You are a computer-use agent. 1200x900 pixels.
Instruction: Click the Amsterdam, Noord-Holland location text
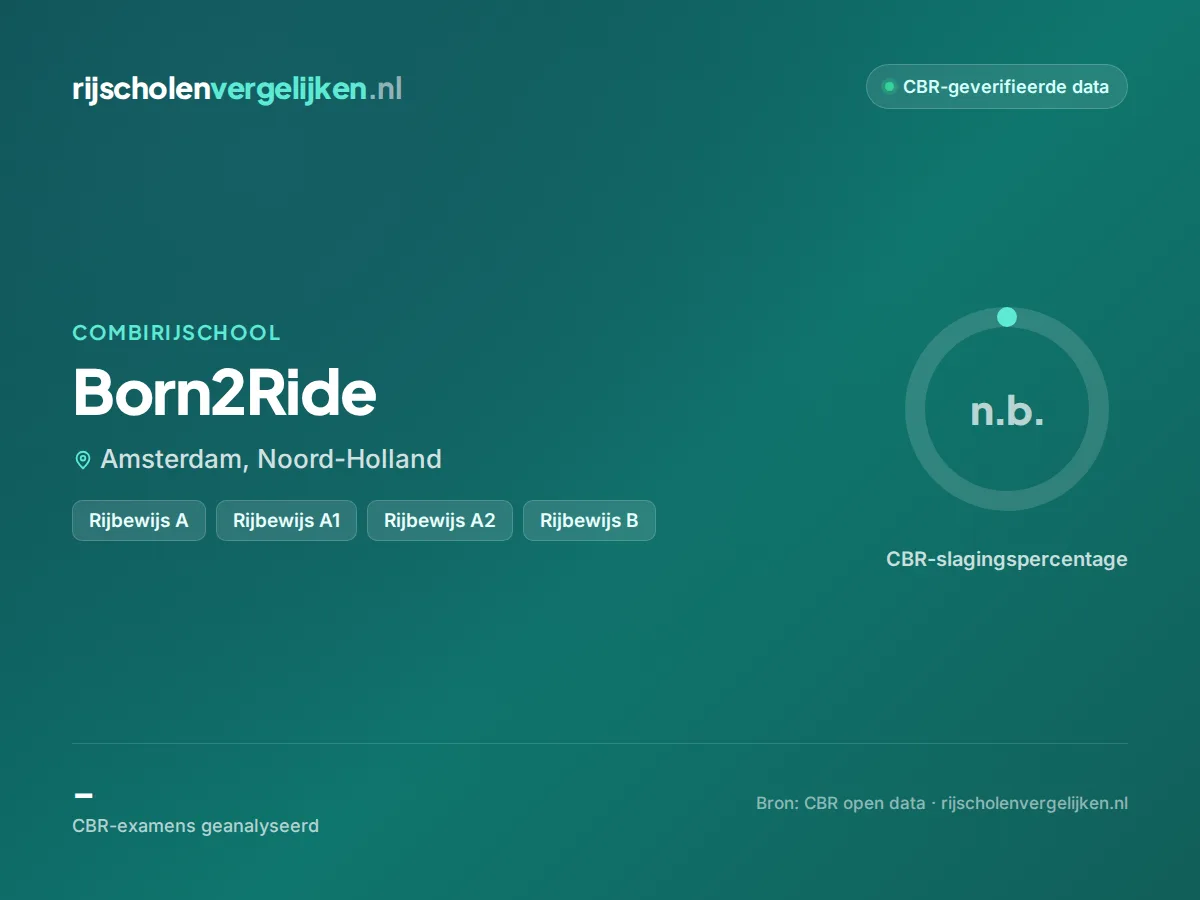pyautogui.click(x=271, y=459)
